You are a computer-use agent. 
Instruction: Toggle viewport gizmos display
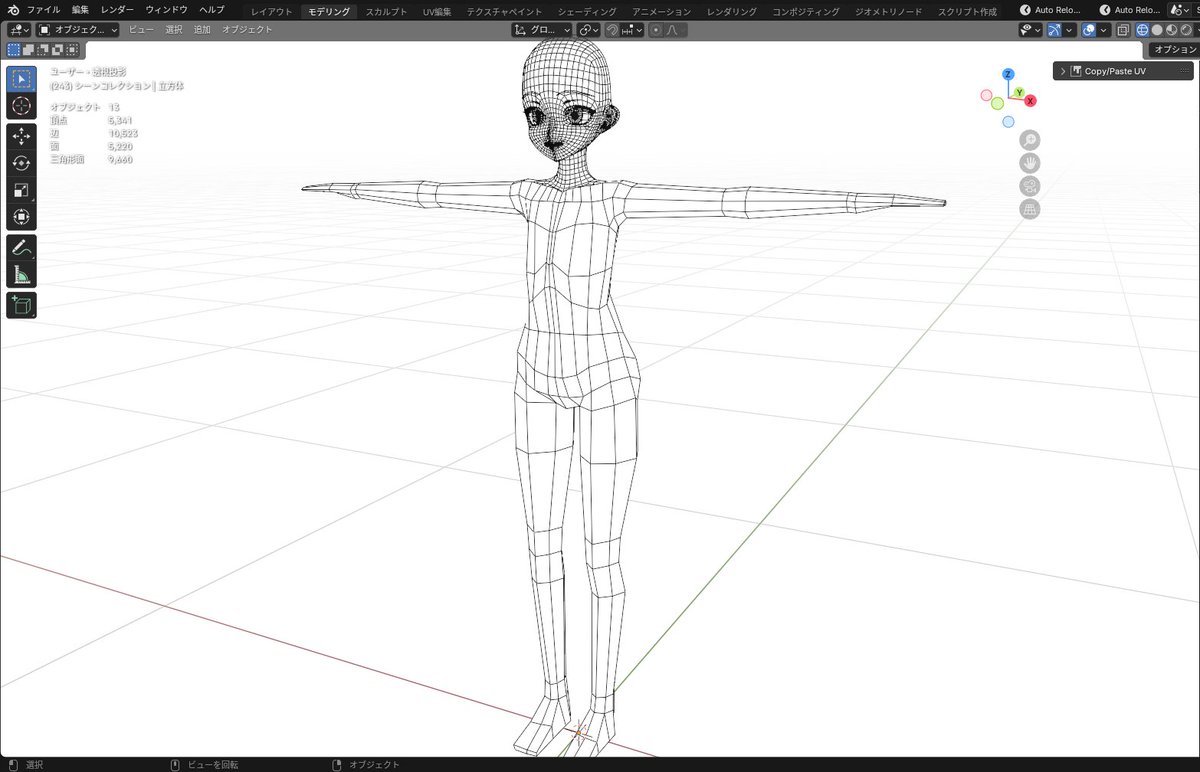pos(1054,30)
